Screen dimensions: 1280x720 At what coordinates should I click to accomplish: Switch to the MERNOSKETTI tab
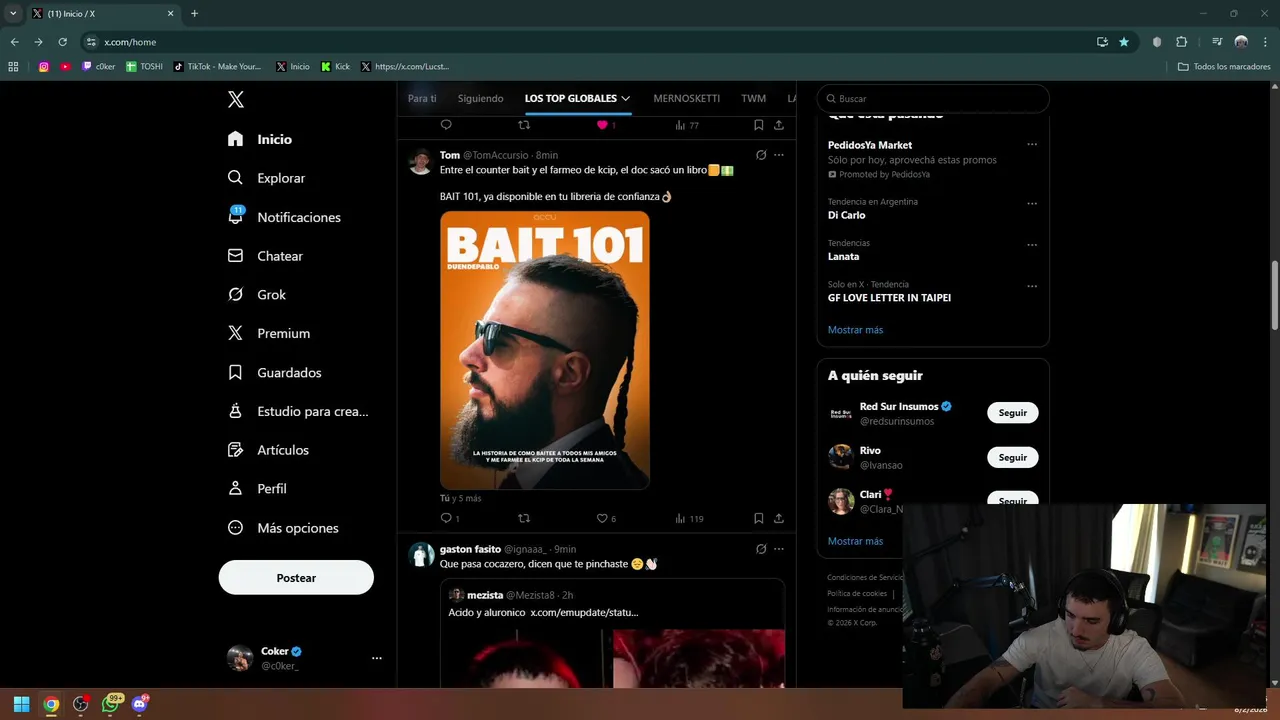point(686,98)
